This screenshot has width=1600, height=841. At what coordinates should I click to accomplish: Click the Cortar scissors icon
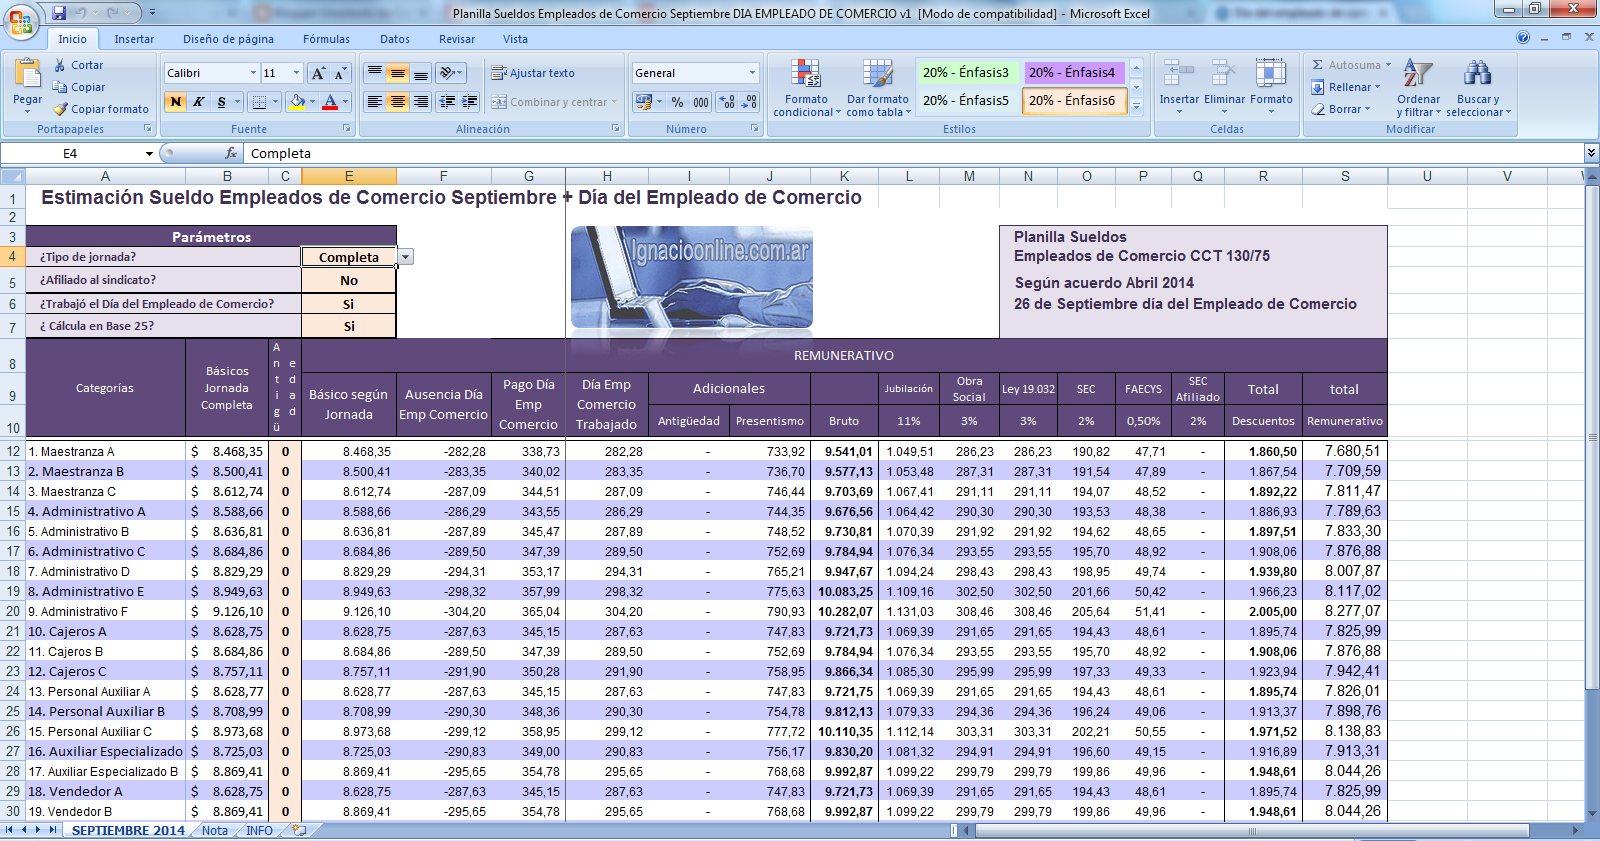pos(60,65)
